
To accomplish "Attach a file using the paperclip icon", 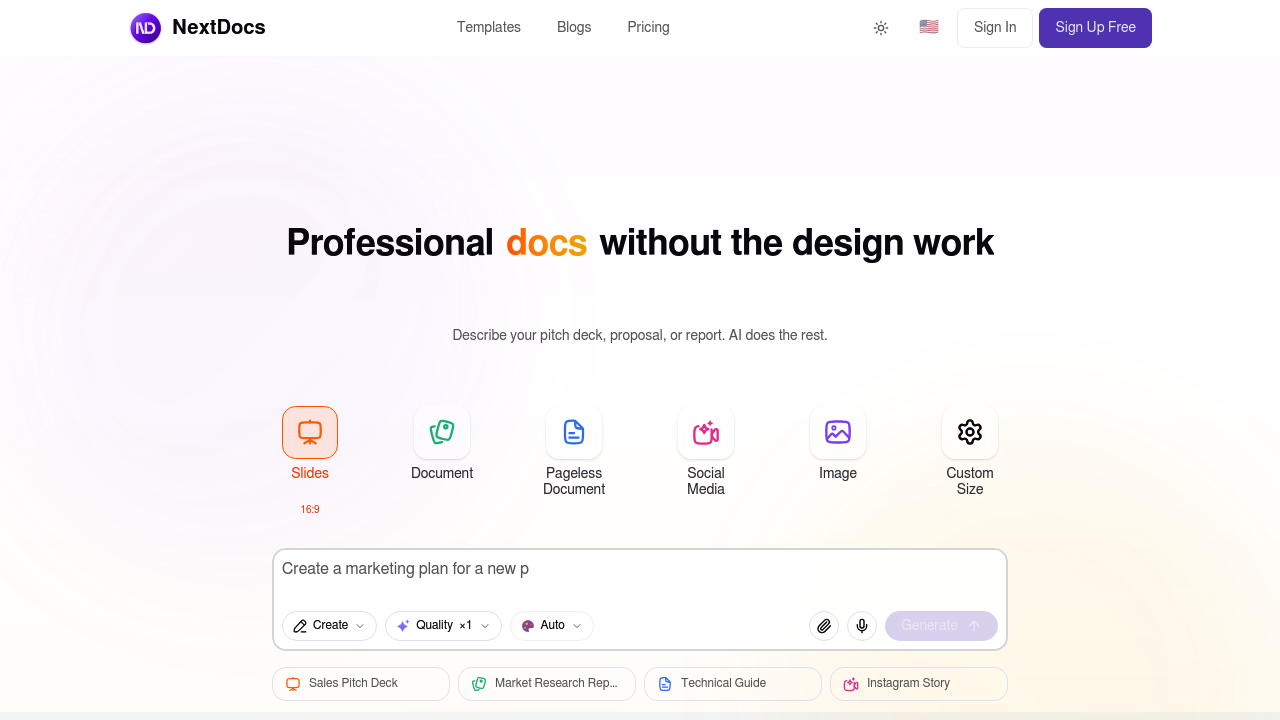I will [823, 625].
